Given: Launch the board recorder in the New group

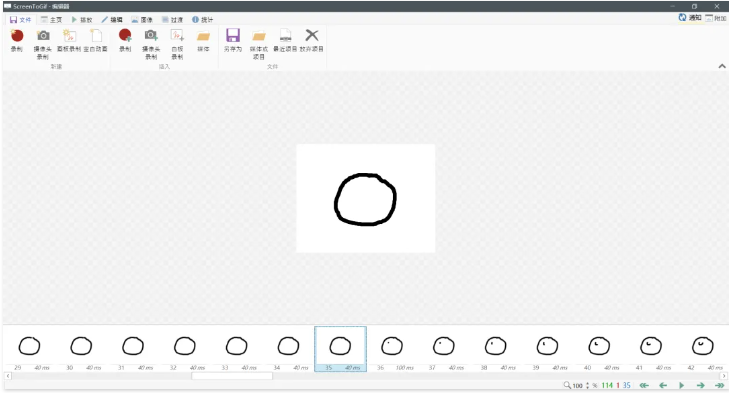Looking at the screenshot, I should [x=69, y=41].
